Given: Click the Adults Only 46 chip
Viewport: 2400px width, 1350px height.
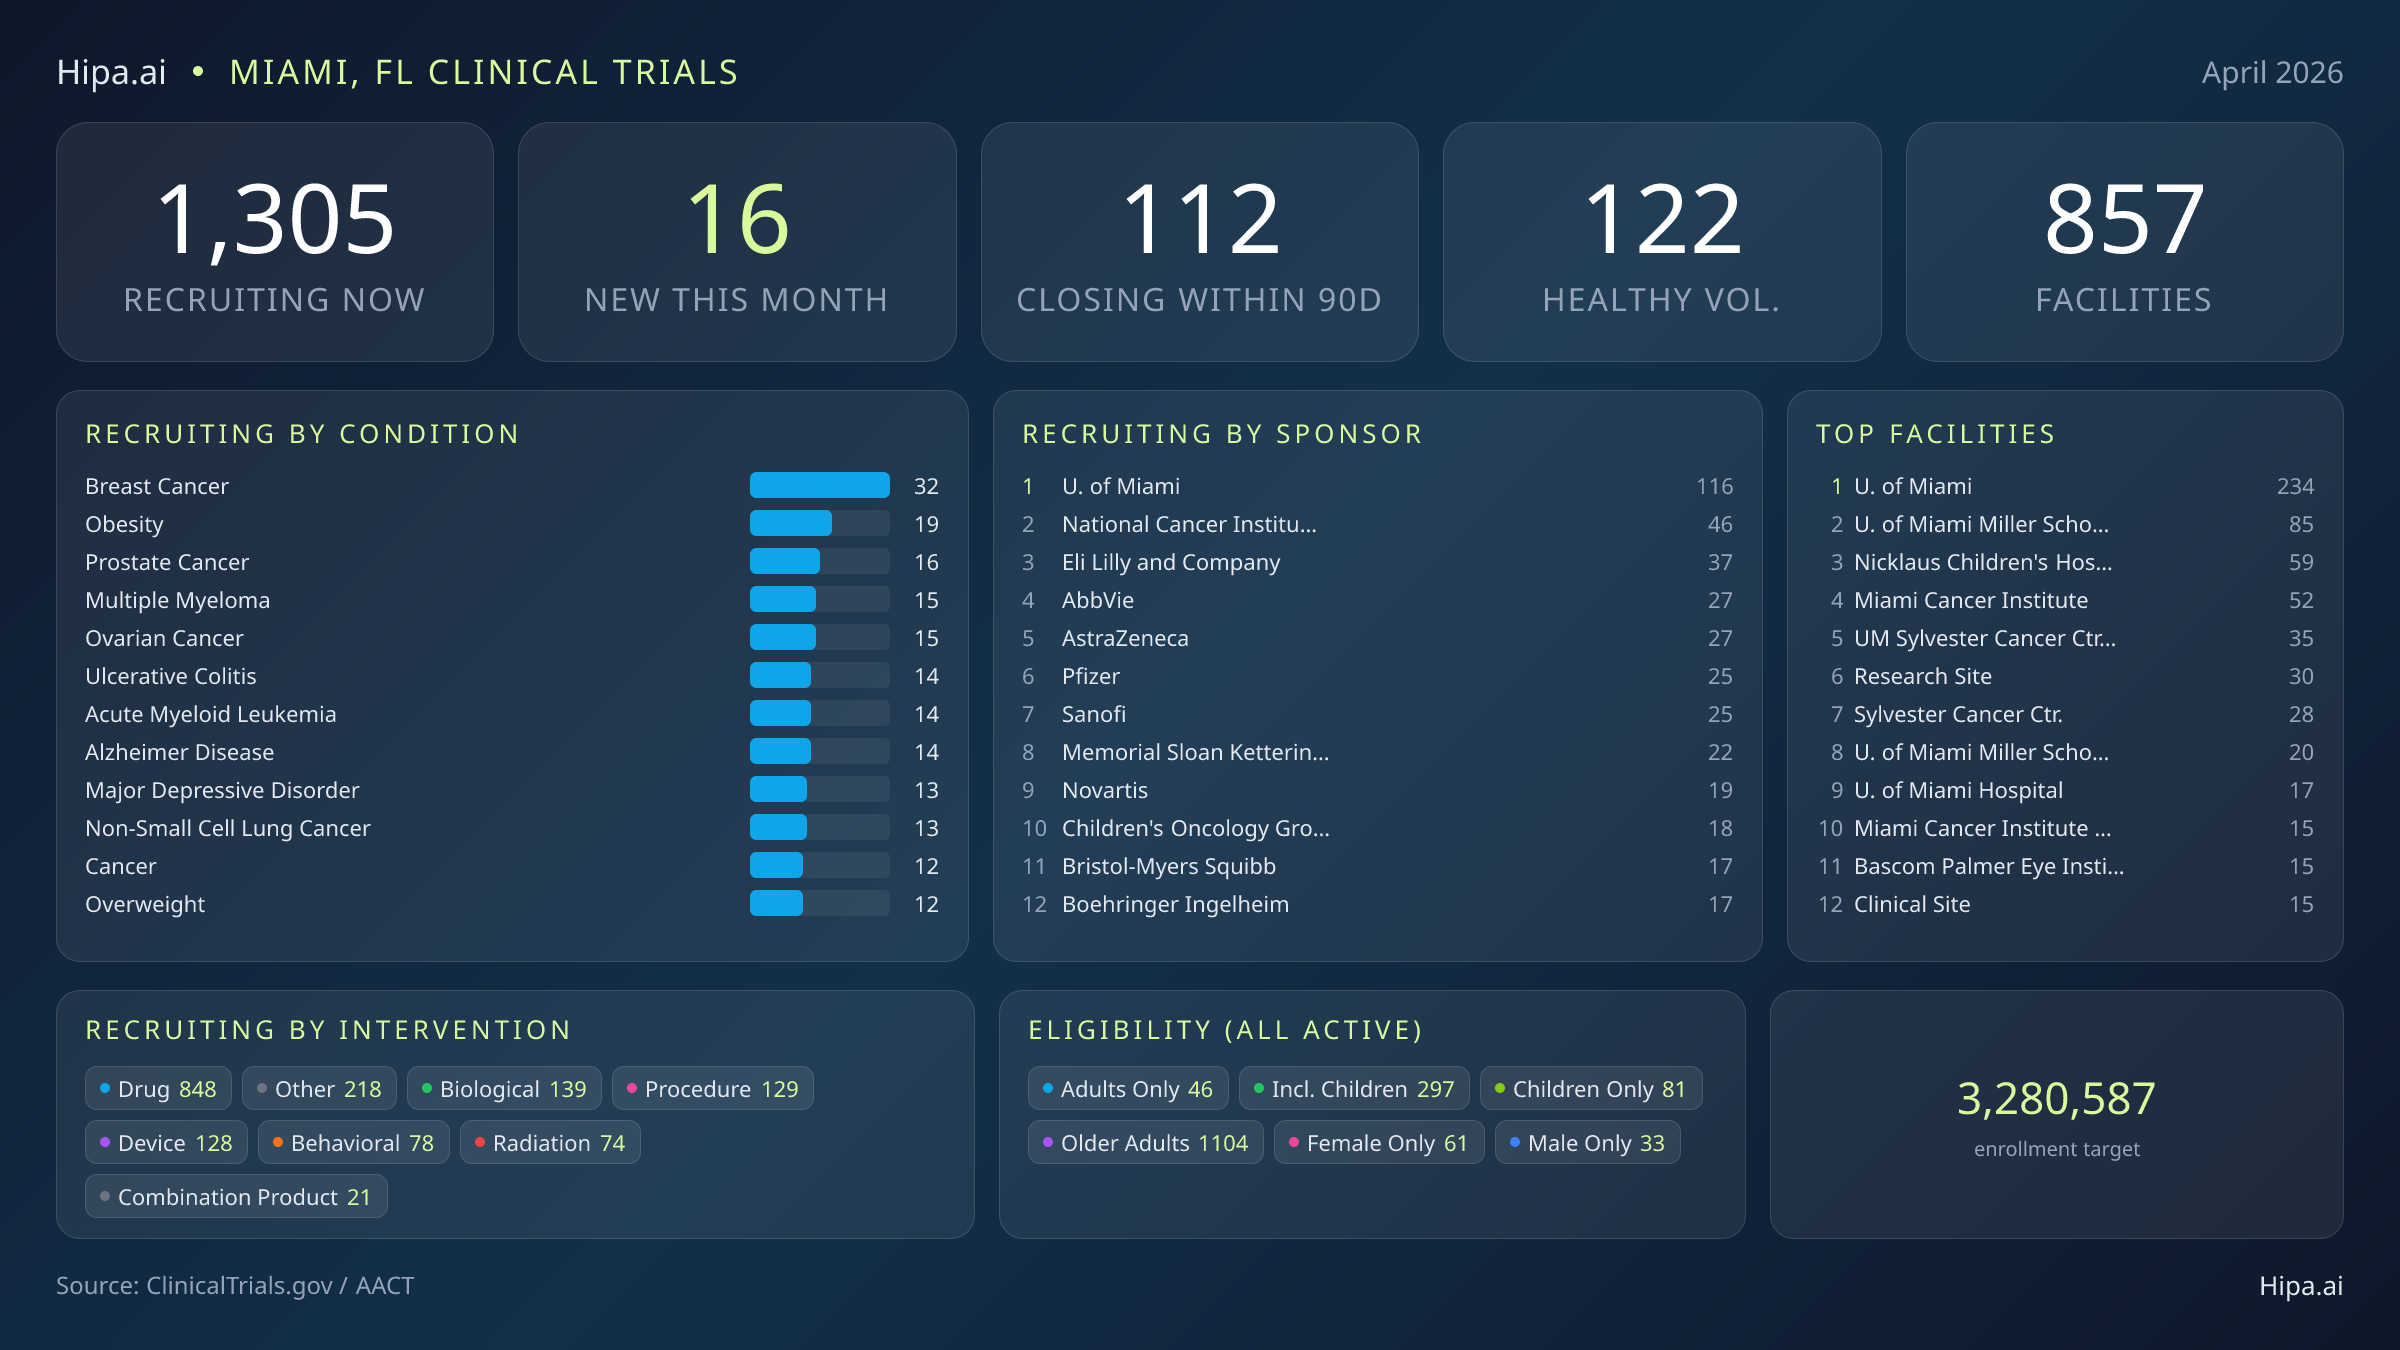Looking at the screenshot, I should pos(1128,1088).
